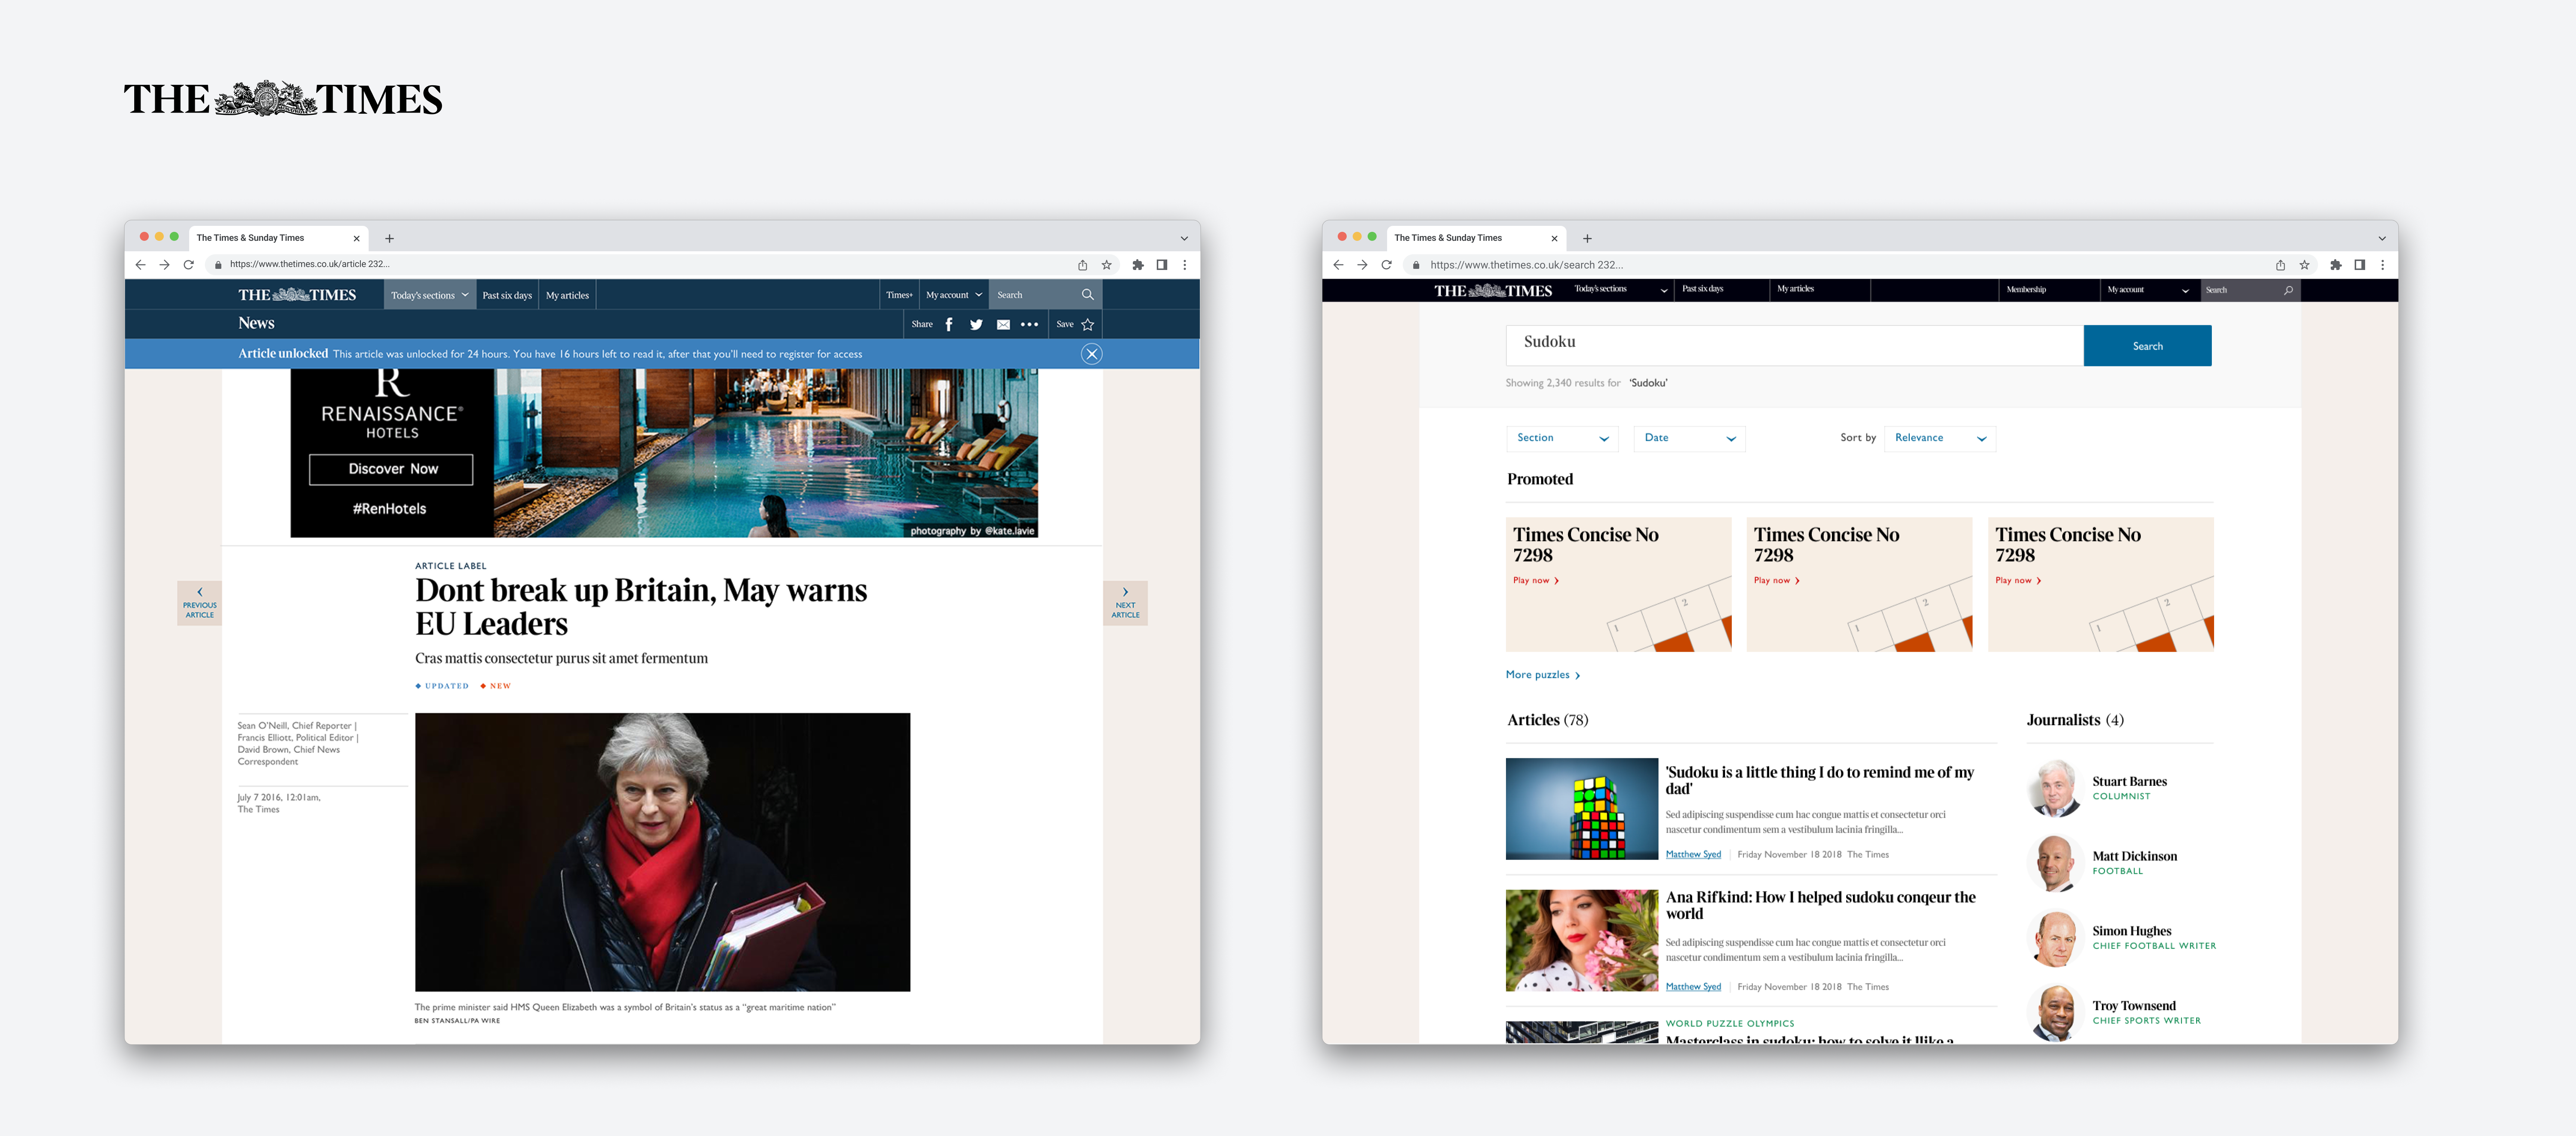The image size is (2576, 1136).
Task: Go back in left browser window
Action: [x=140, y=265]
